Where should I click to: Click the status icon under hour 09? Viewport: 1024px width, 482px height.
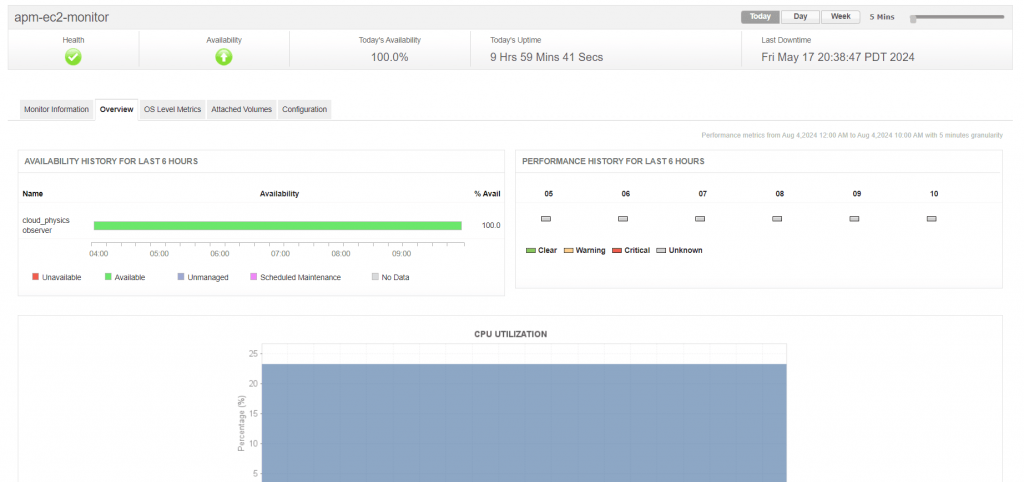pos(855,218)
